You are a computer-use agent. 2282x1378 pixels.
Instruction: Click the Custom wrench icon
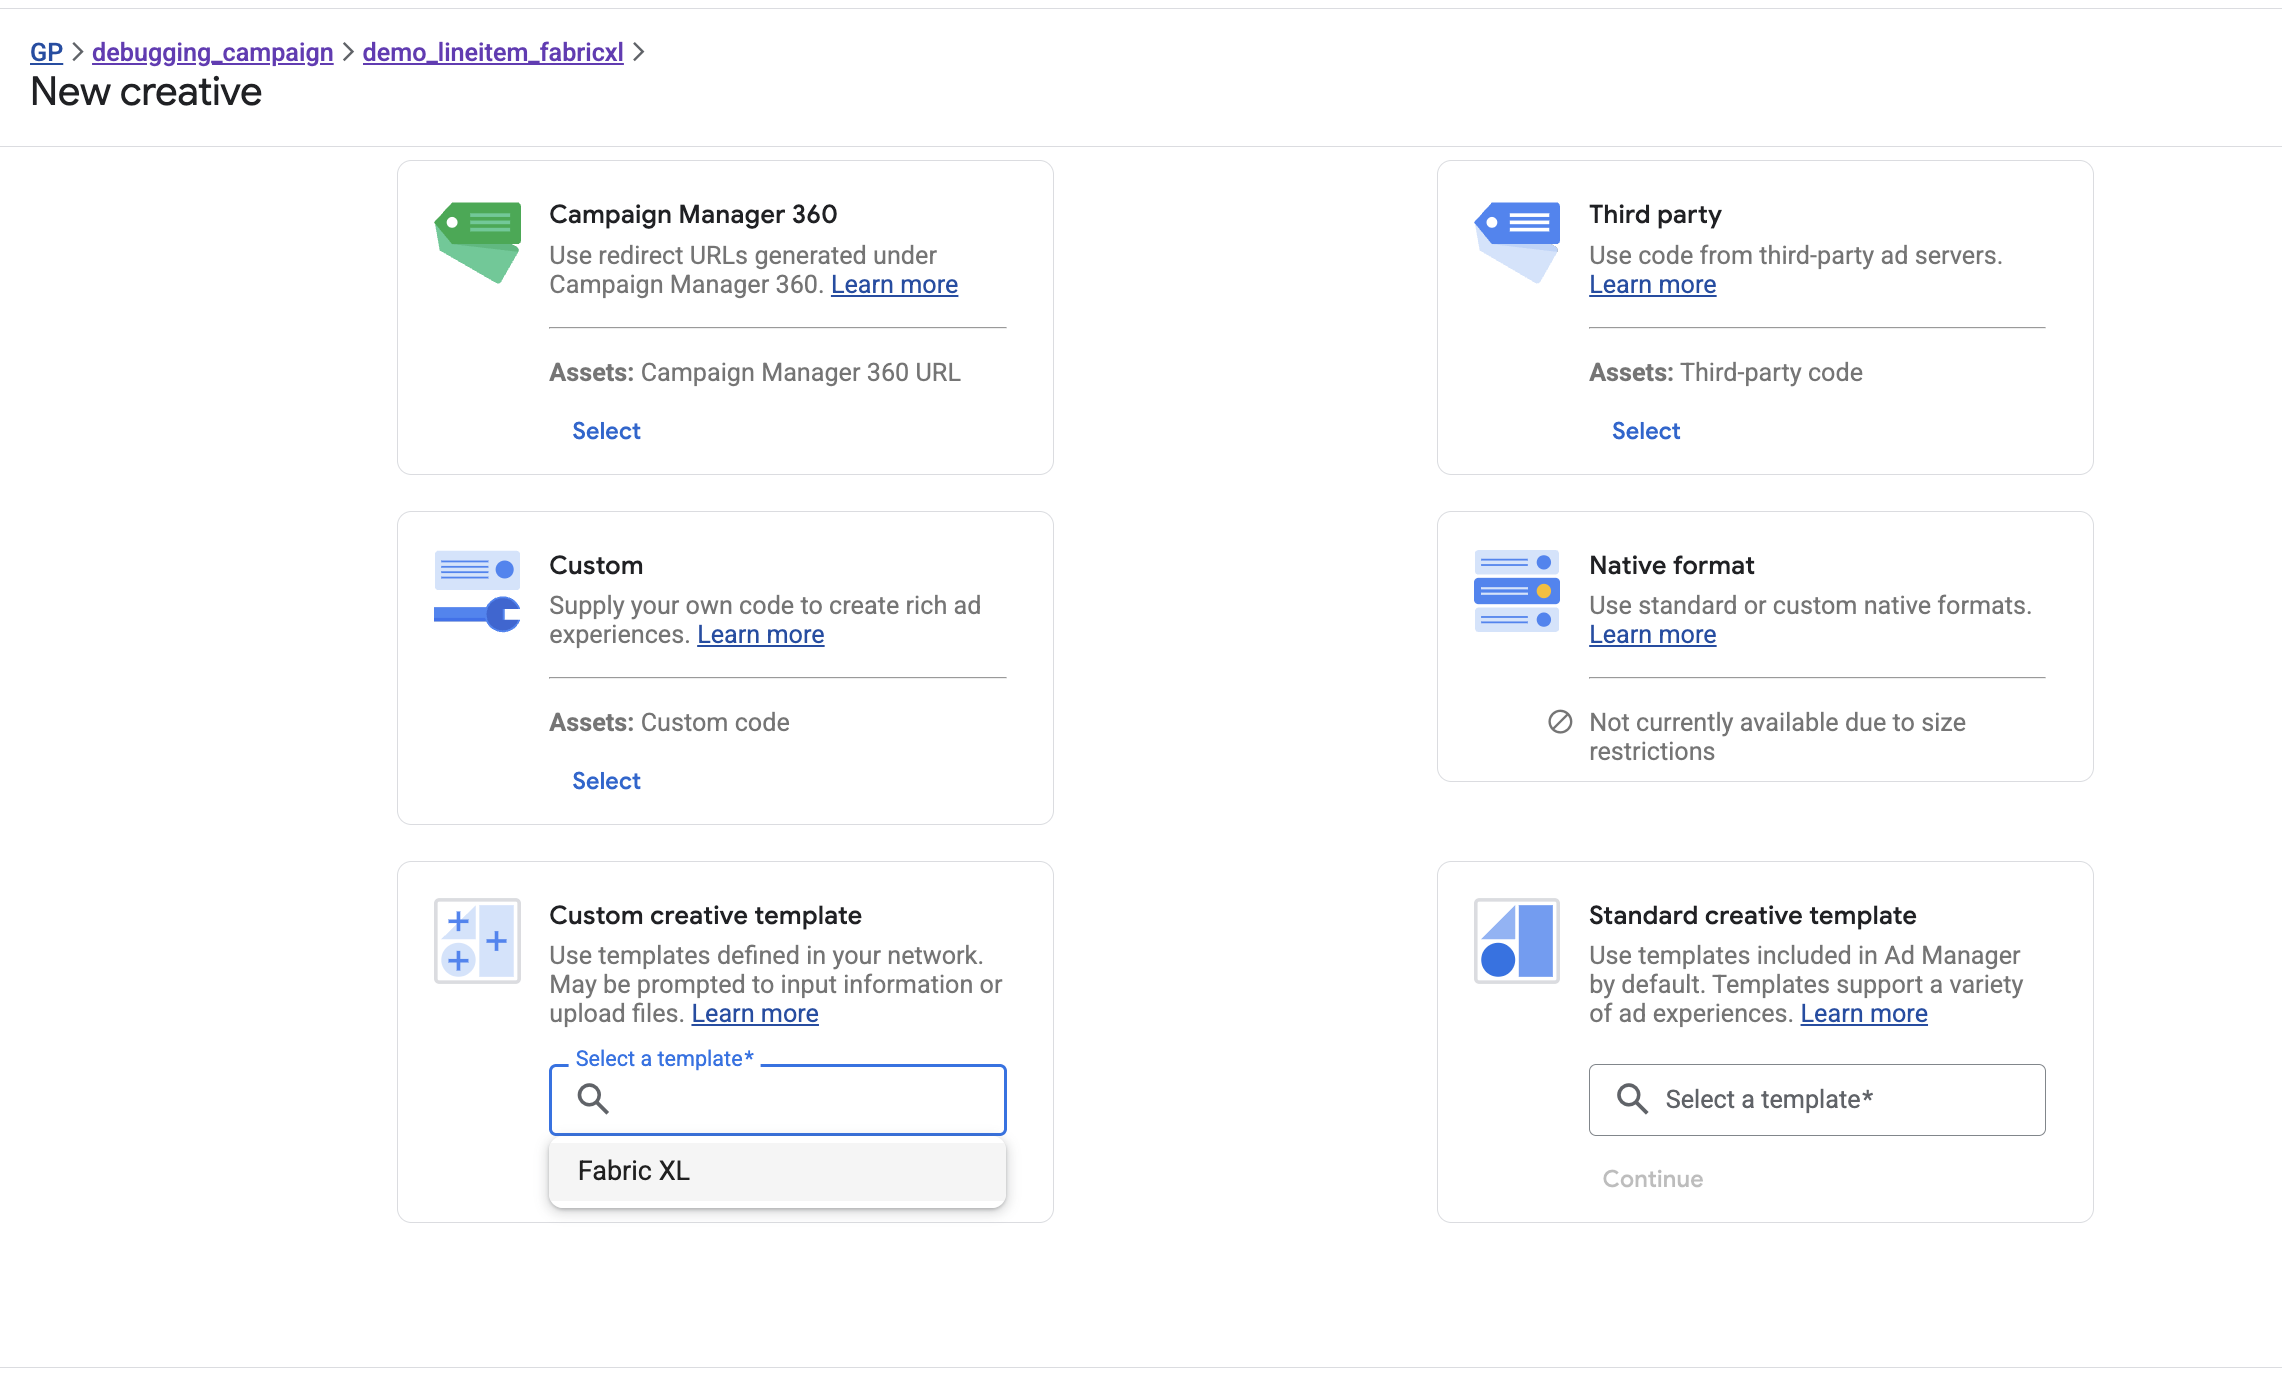pyautogui.click(x=477, y=591)
